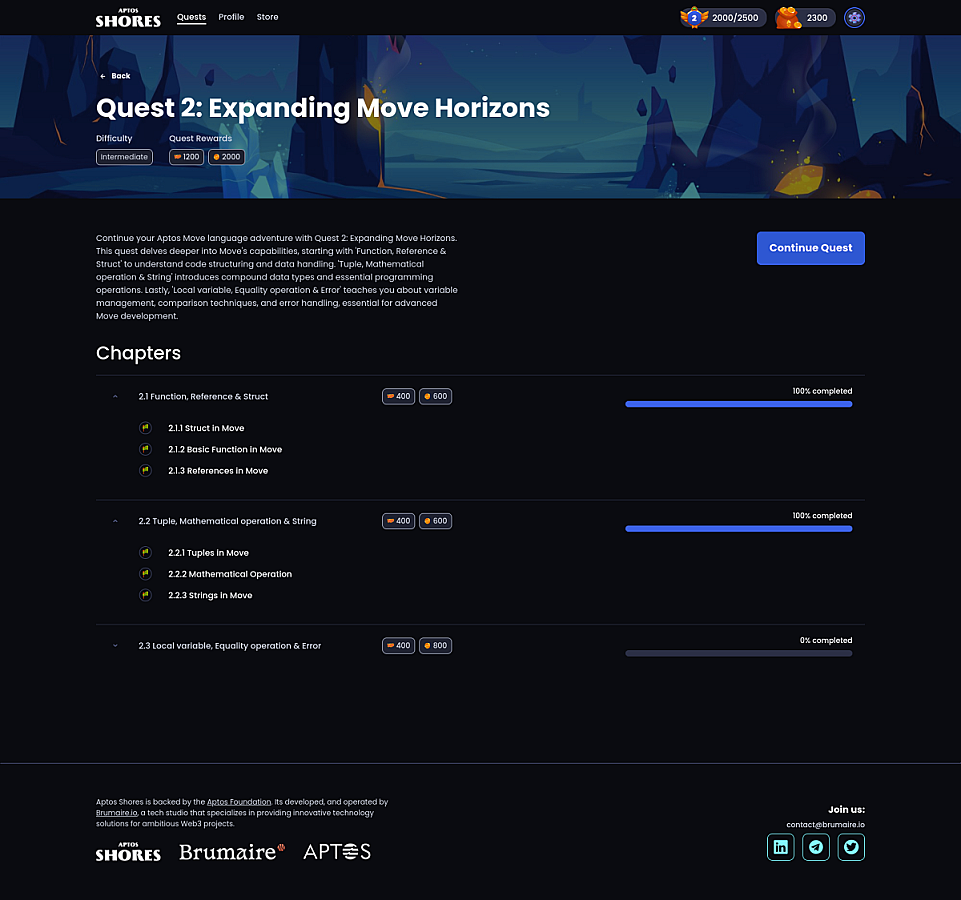
Task: Follow the Aptos Foundation link
Action: pos(239,802)
